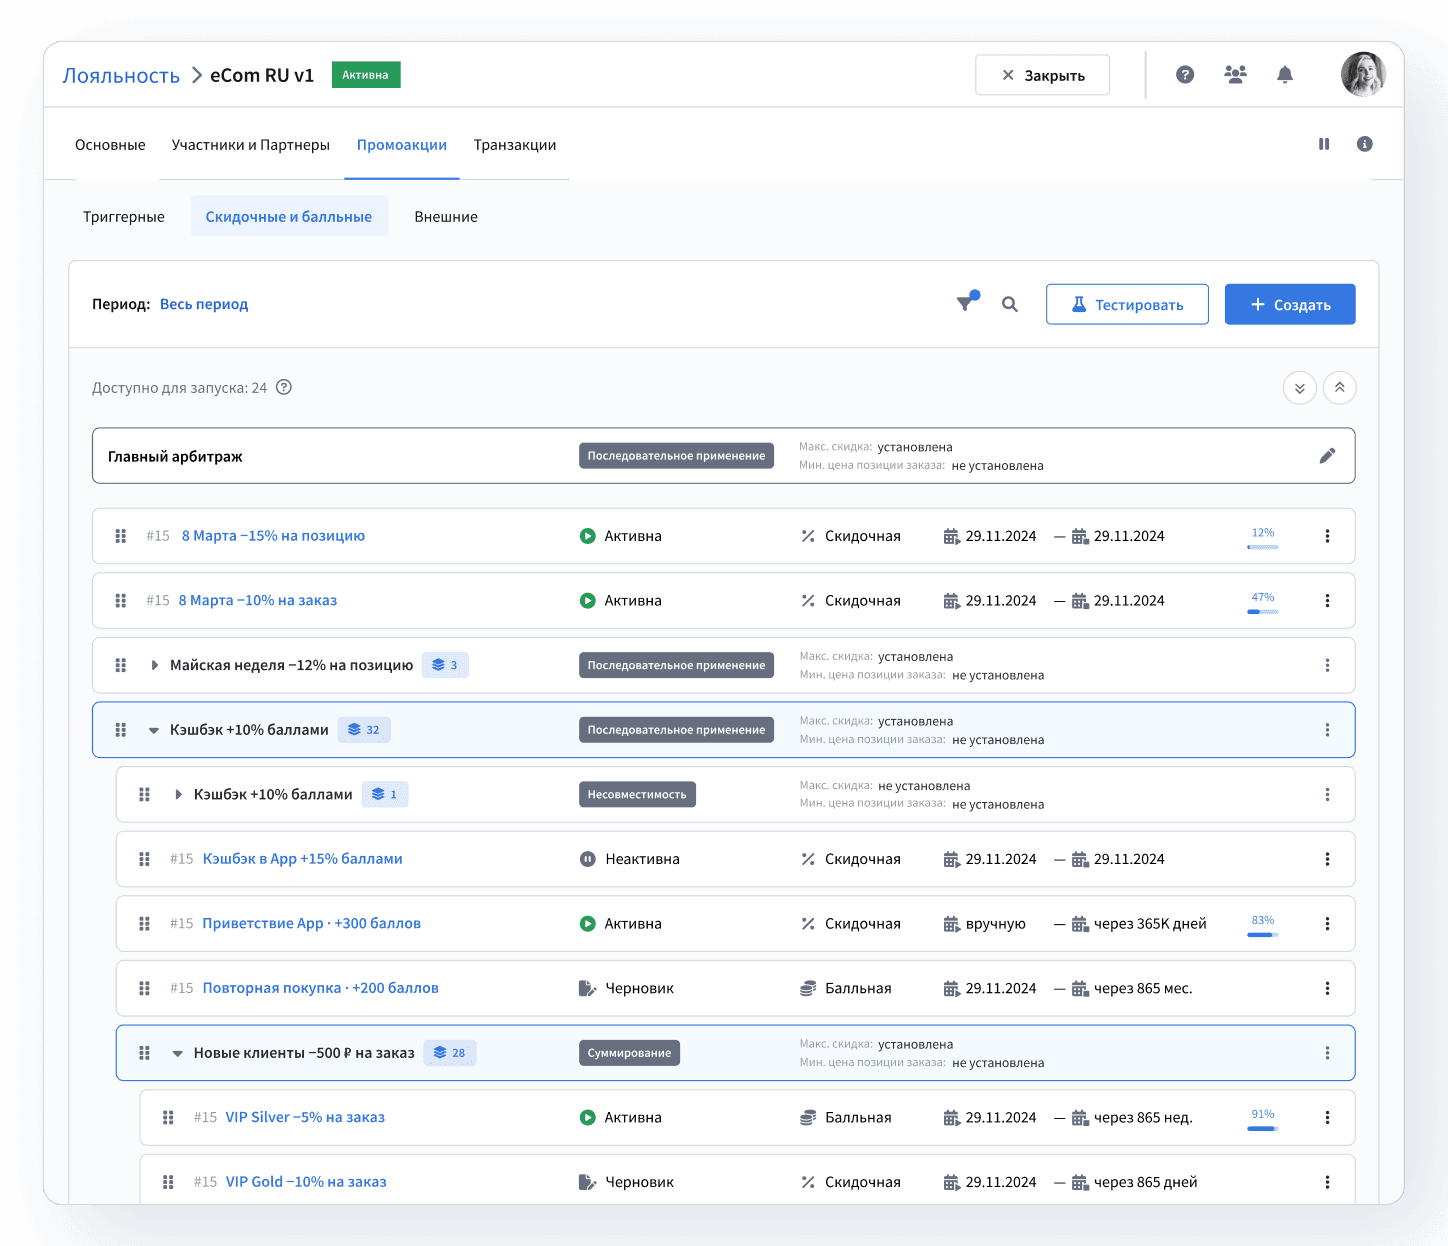The height and width of the screenshot is (1246, 1448).
Task: Open the team members icon in the header
Action: click(1235, 74)
